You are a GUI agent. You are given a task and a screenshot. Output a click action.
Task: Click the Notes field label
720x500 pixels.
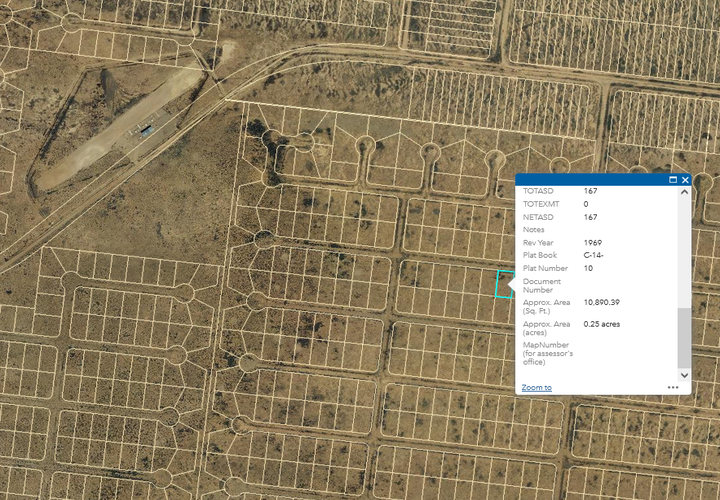(534, 229)
